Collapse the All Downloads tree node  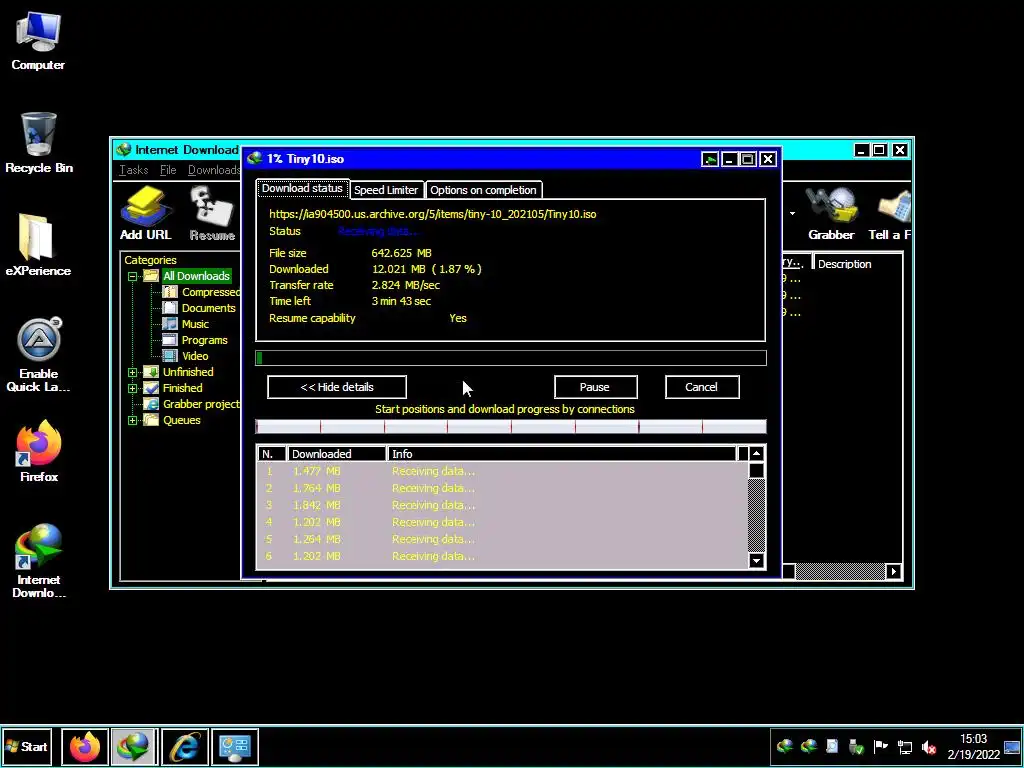(133, 276)
